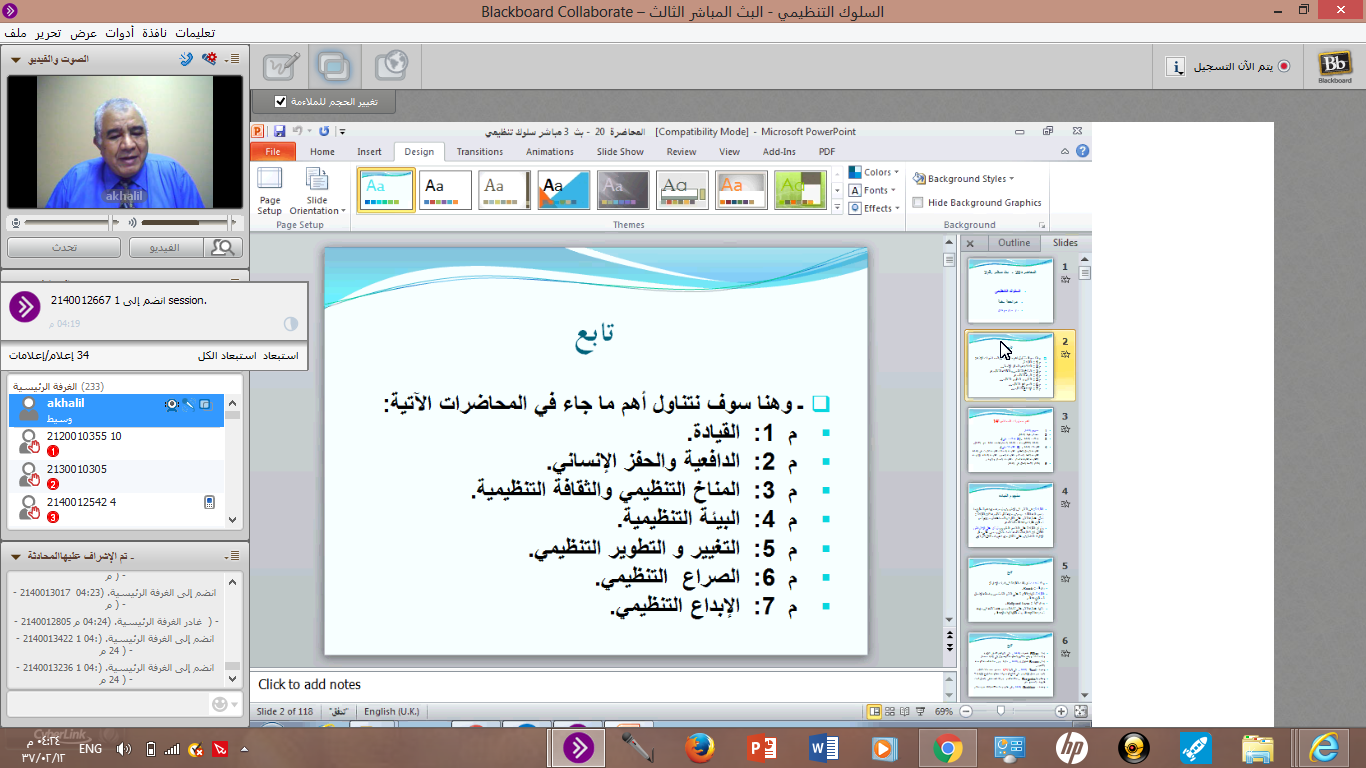This screenshot has width=1366, height=768.
Task: Click the telephone connect icon in audio panel
Action: click(186, 59)
